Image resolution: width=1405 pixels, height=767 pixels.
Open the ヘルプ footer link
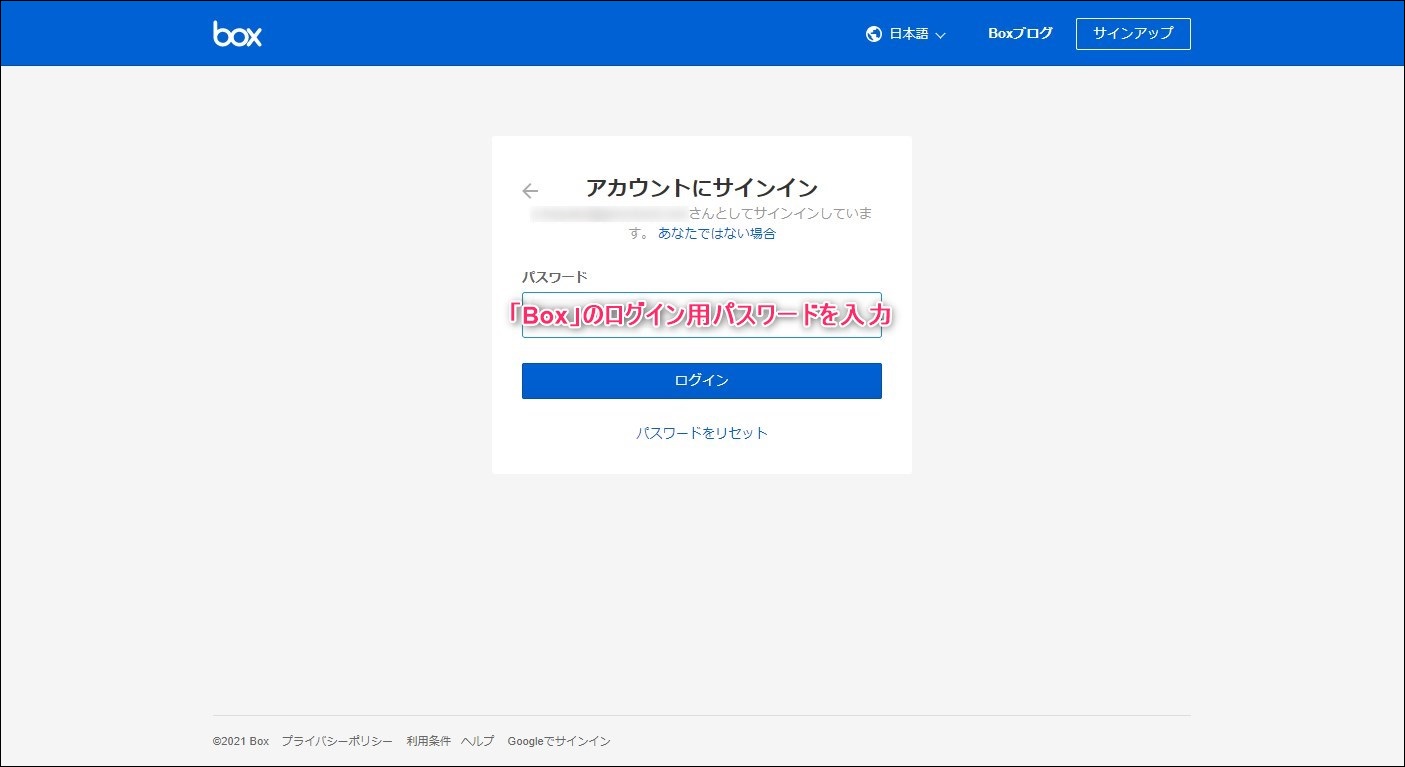click(478, 741)
